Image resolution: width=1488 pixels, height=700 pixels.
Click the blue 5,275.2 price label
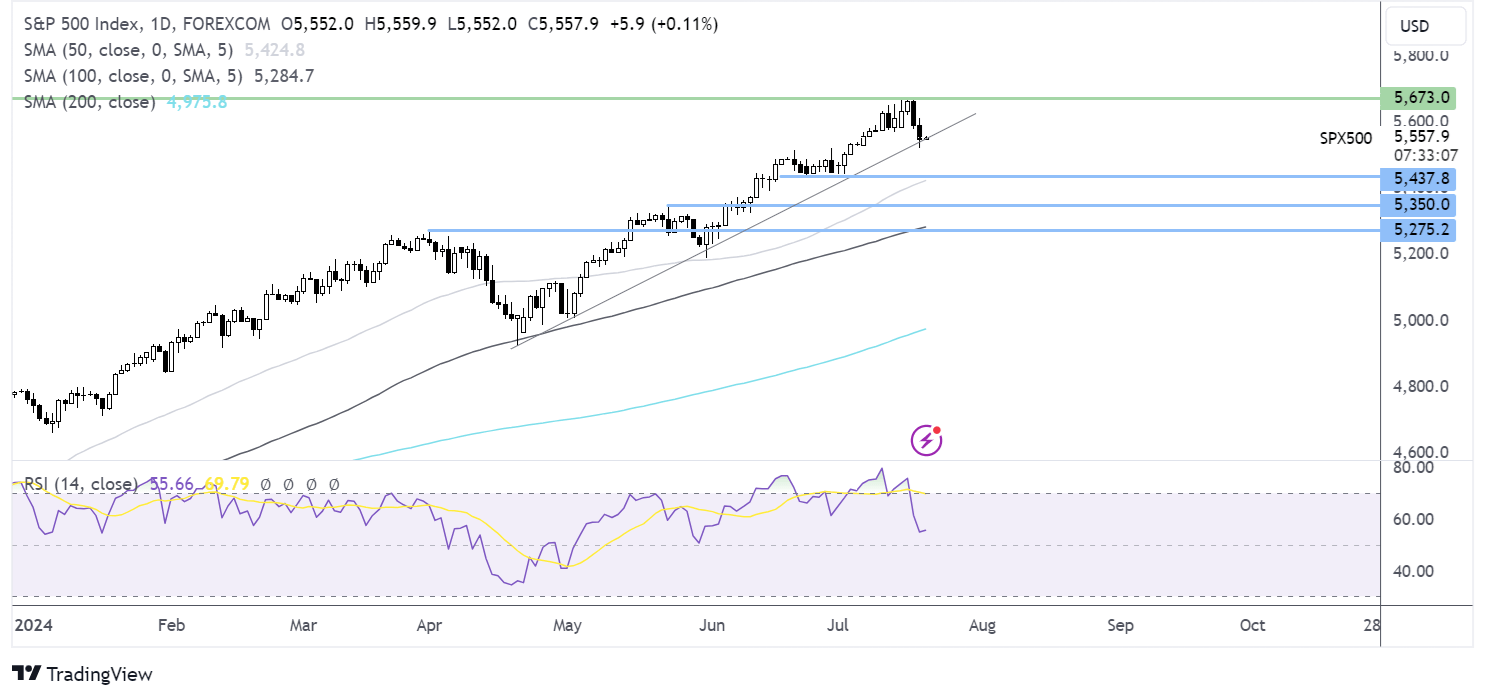[x=1417, y=230]
